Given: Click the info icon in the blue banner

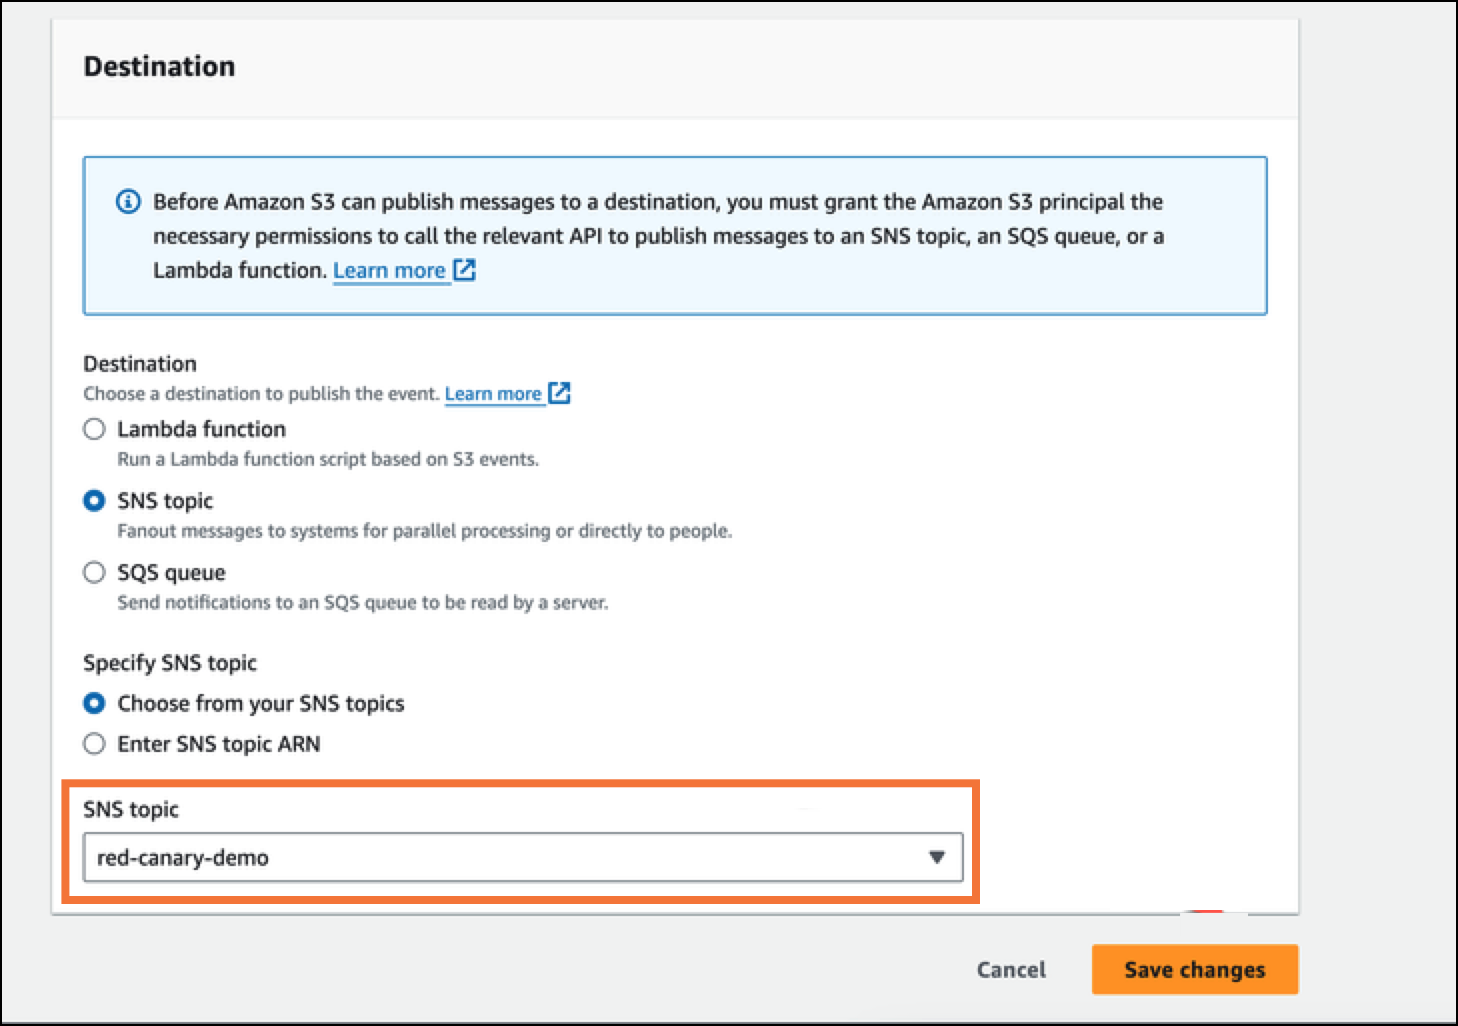Looking at the screenshot, I should click(128, 202).
